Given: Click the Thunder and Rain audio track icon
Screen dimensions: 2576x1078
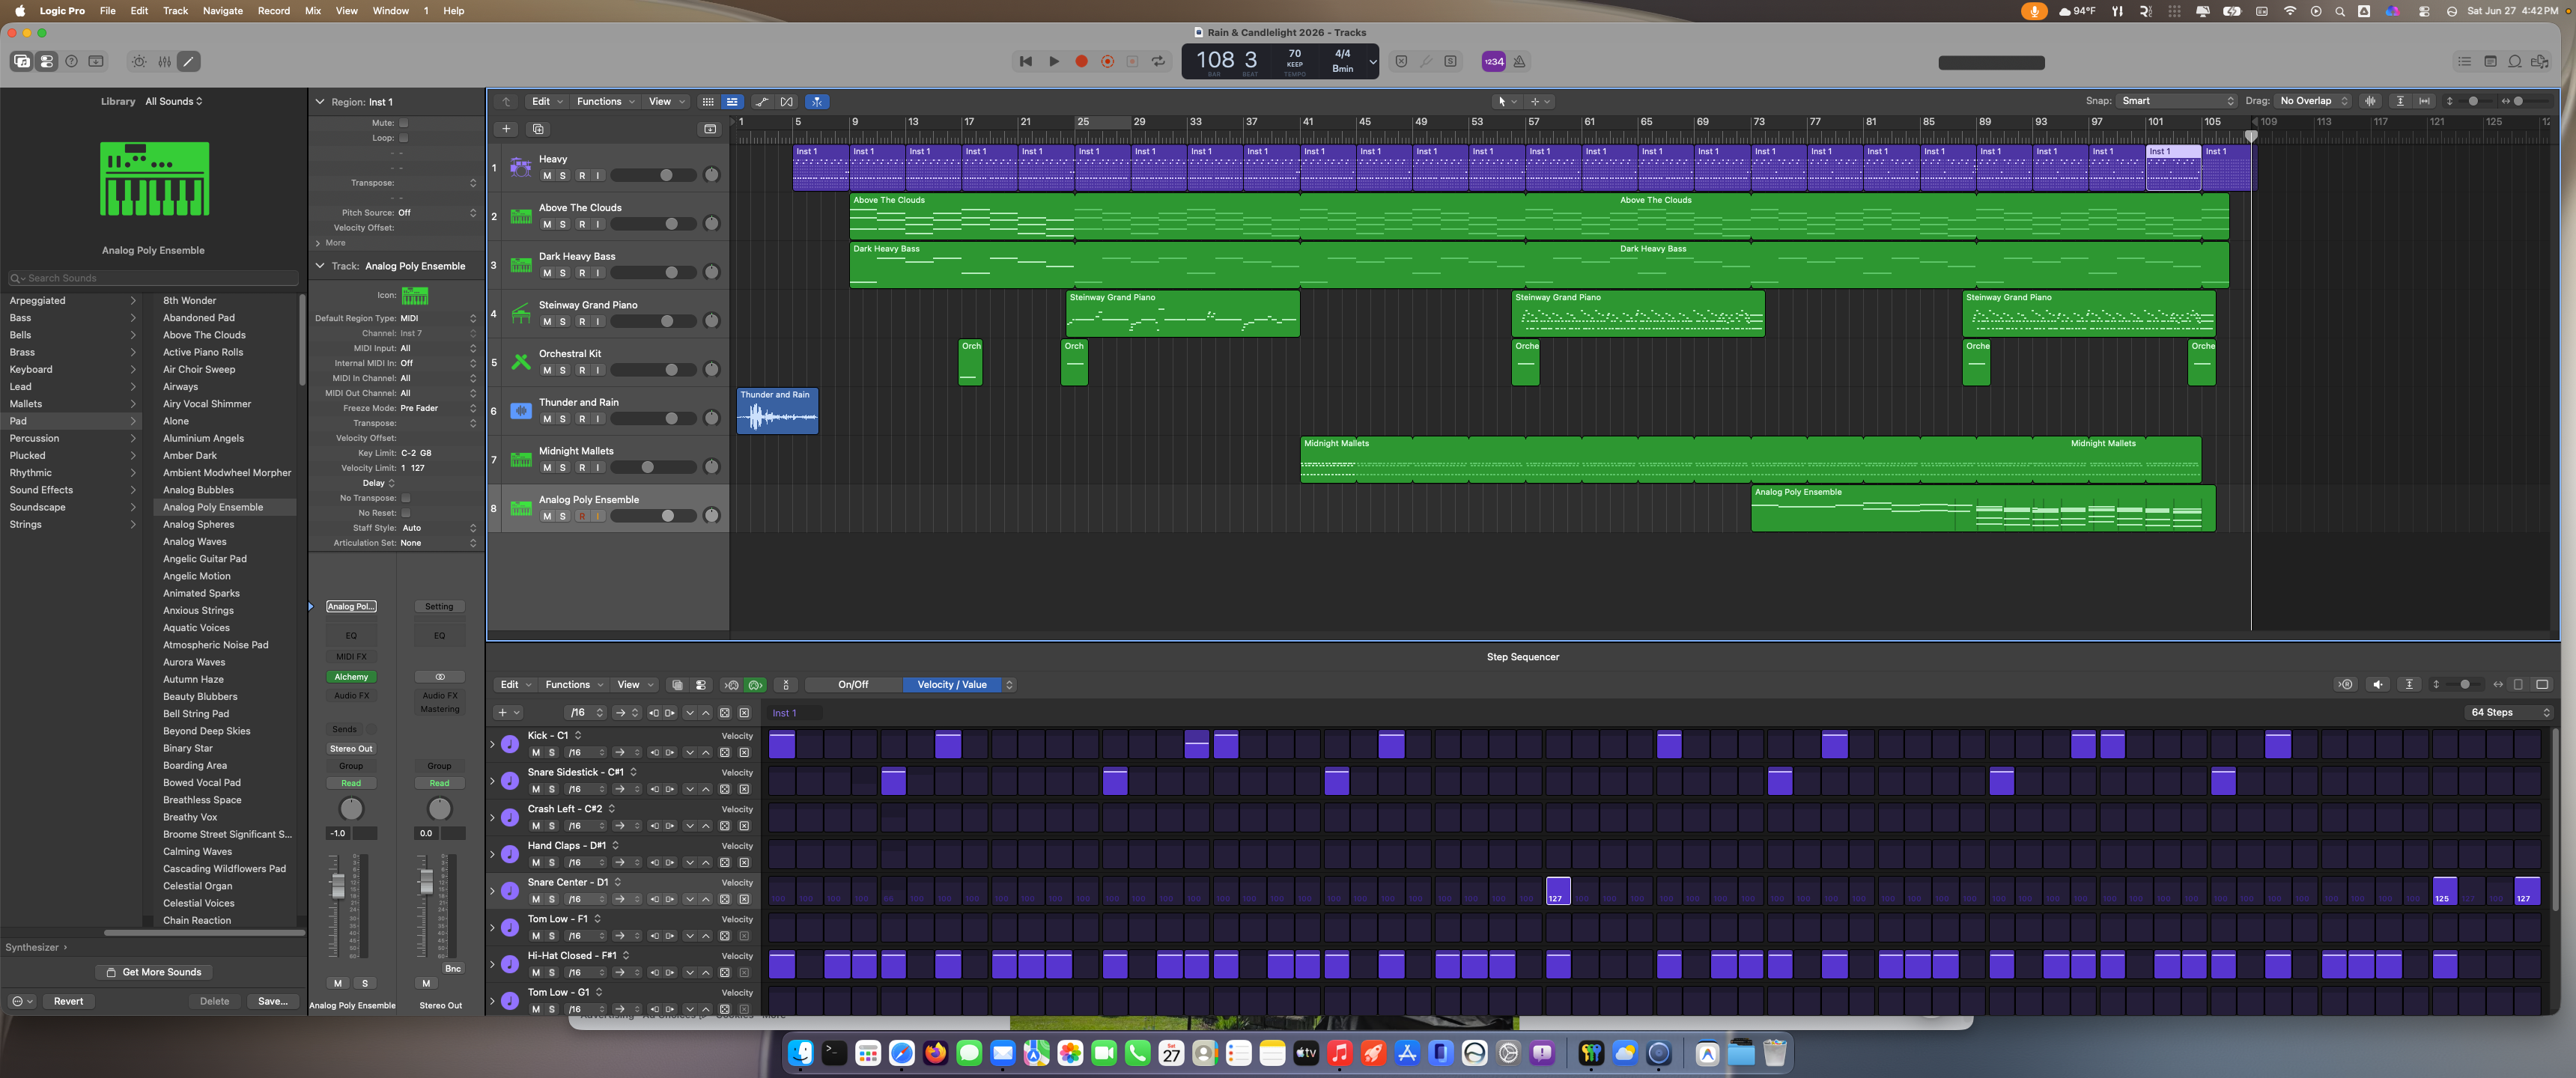Looking at the screenshot, I should (521, 411).
